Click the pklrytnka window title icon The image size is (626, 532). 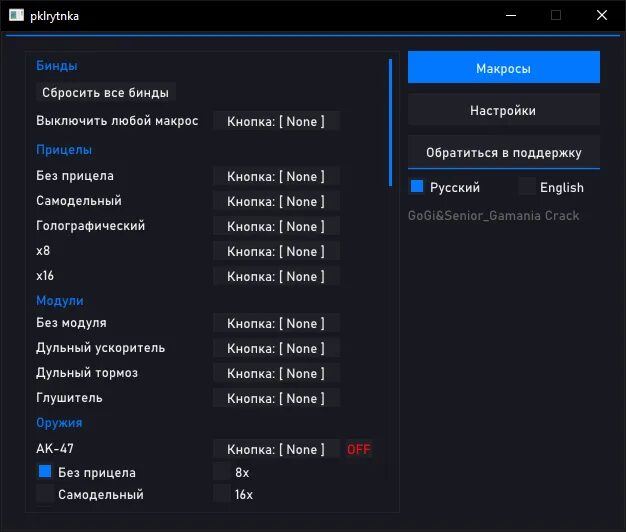click(15, 15)
